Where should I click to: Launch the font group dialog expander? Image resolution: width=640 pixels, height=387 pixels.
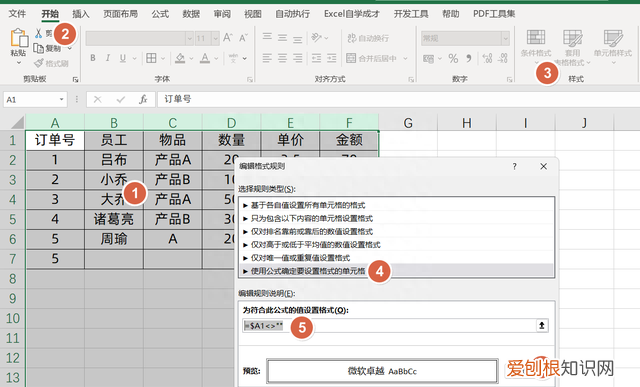point(250,79)
